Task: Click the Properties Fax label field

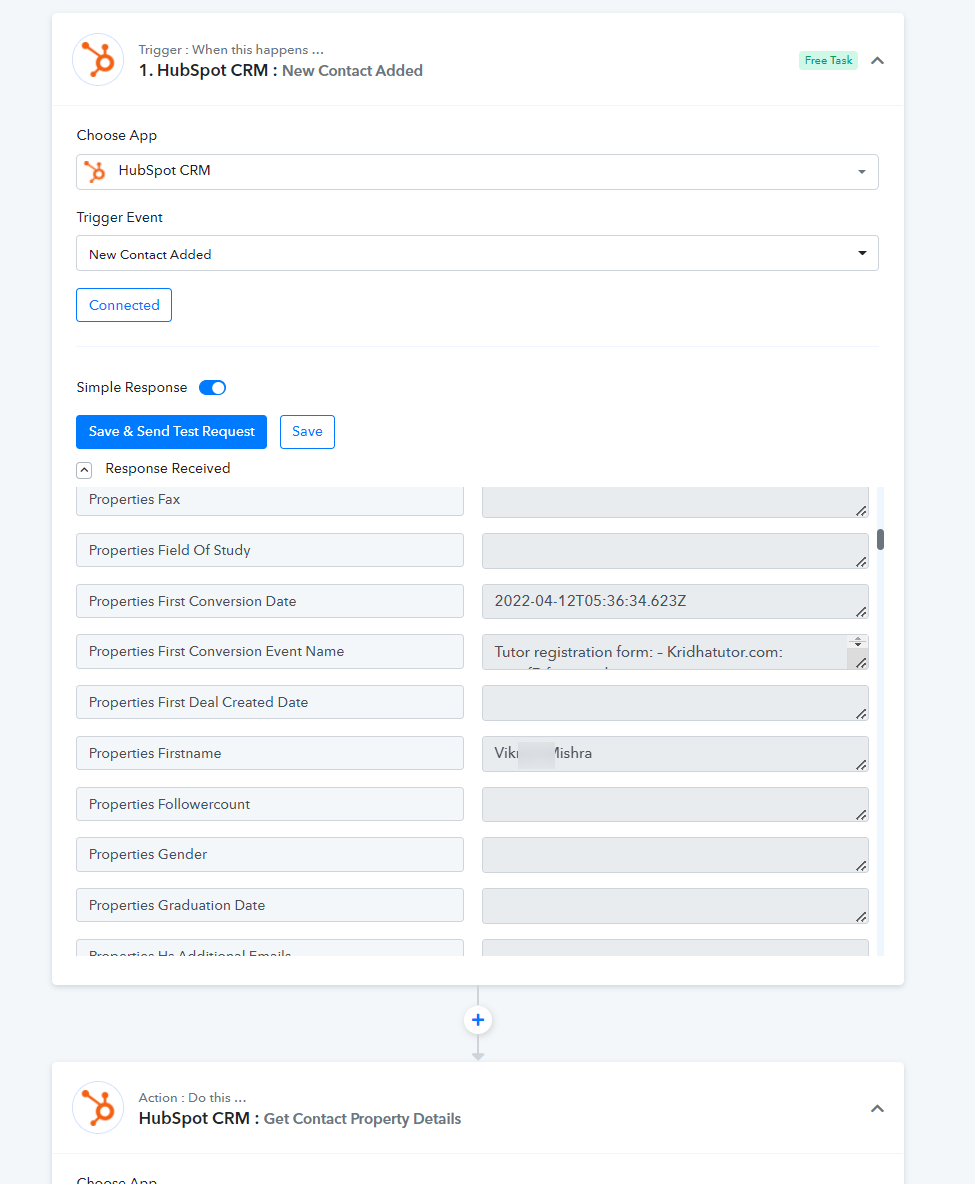Action: (x=270, y=501)
